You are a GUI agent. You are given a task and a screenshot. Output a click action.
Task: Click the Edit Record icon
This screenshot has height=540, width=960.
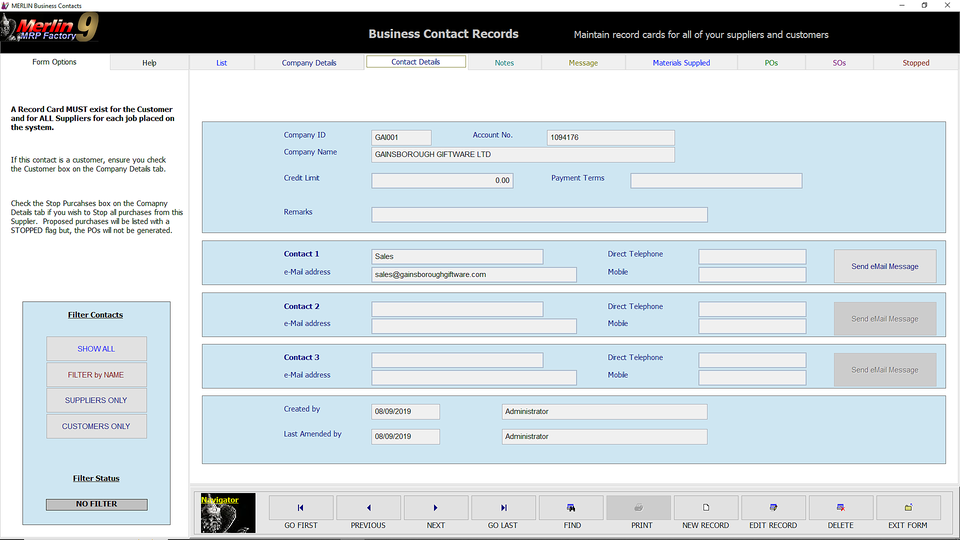tap(773, 508)
